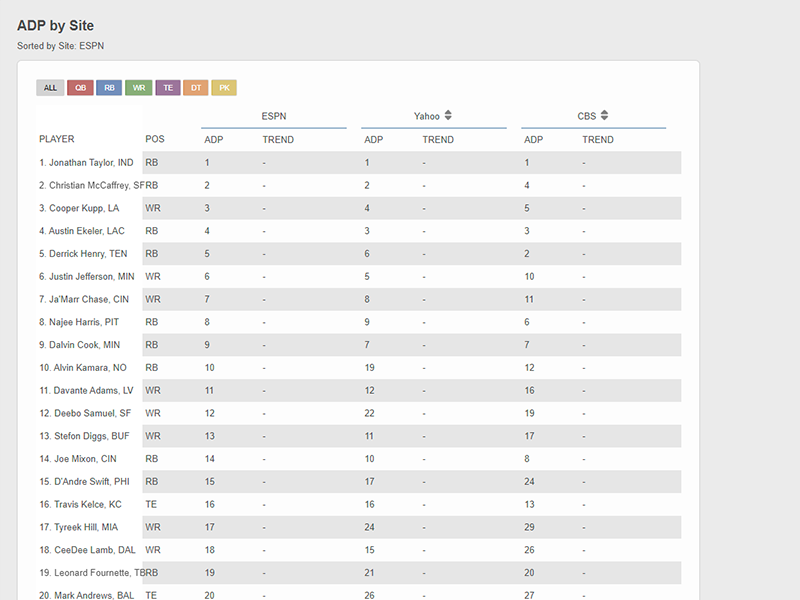Show only WR players
The height and width of the screenshot is (600, 800).
coord(139,88)
